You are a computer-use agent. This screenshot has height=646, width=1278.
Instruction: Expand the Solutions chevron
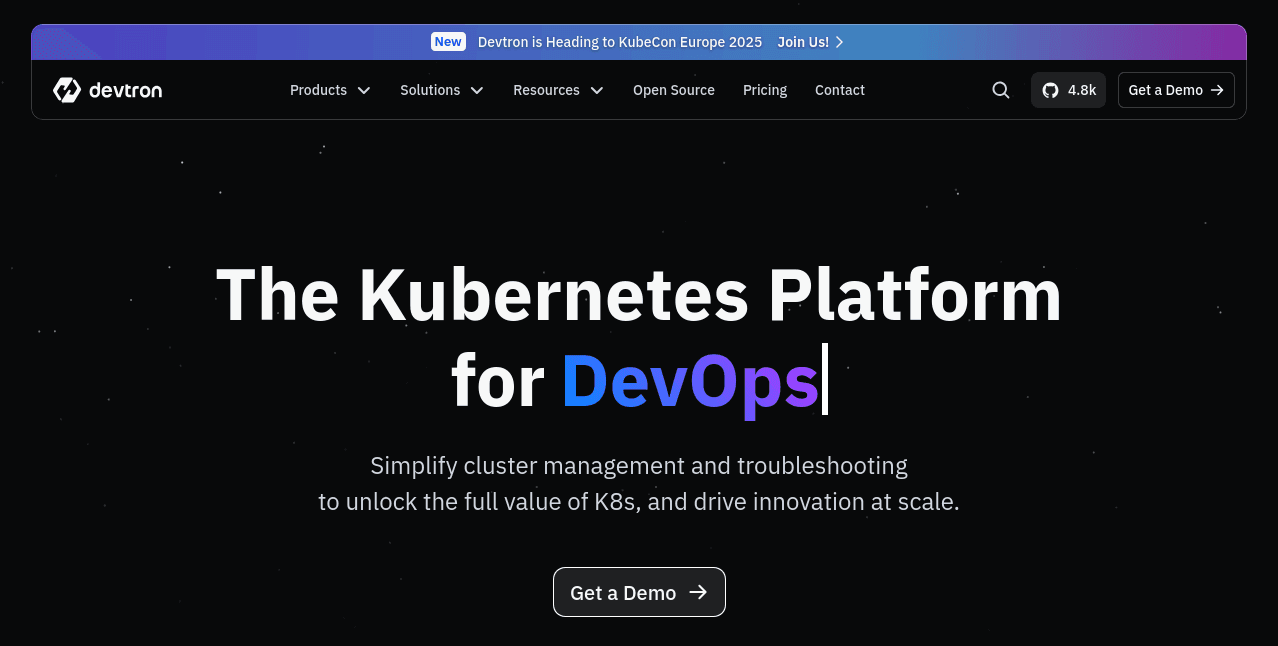477,90
